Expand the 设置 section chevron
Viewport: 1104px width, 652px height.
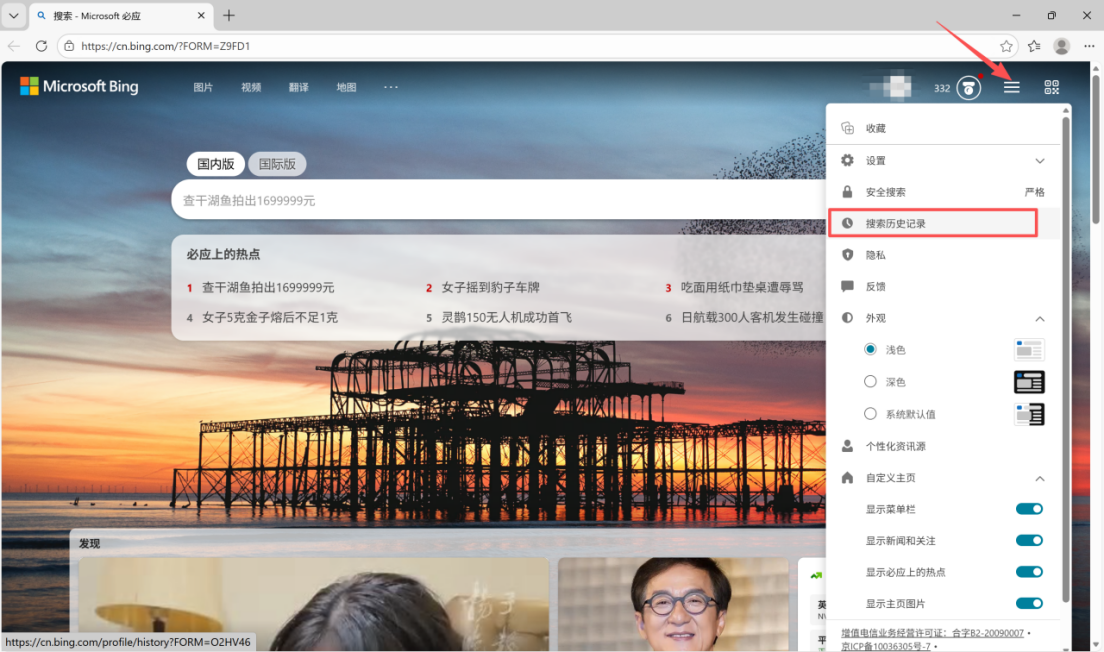pos(1039,161)
